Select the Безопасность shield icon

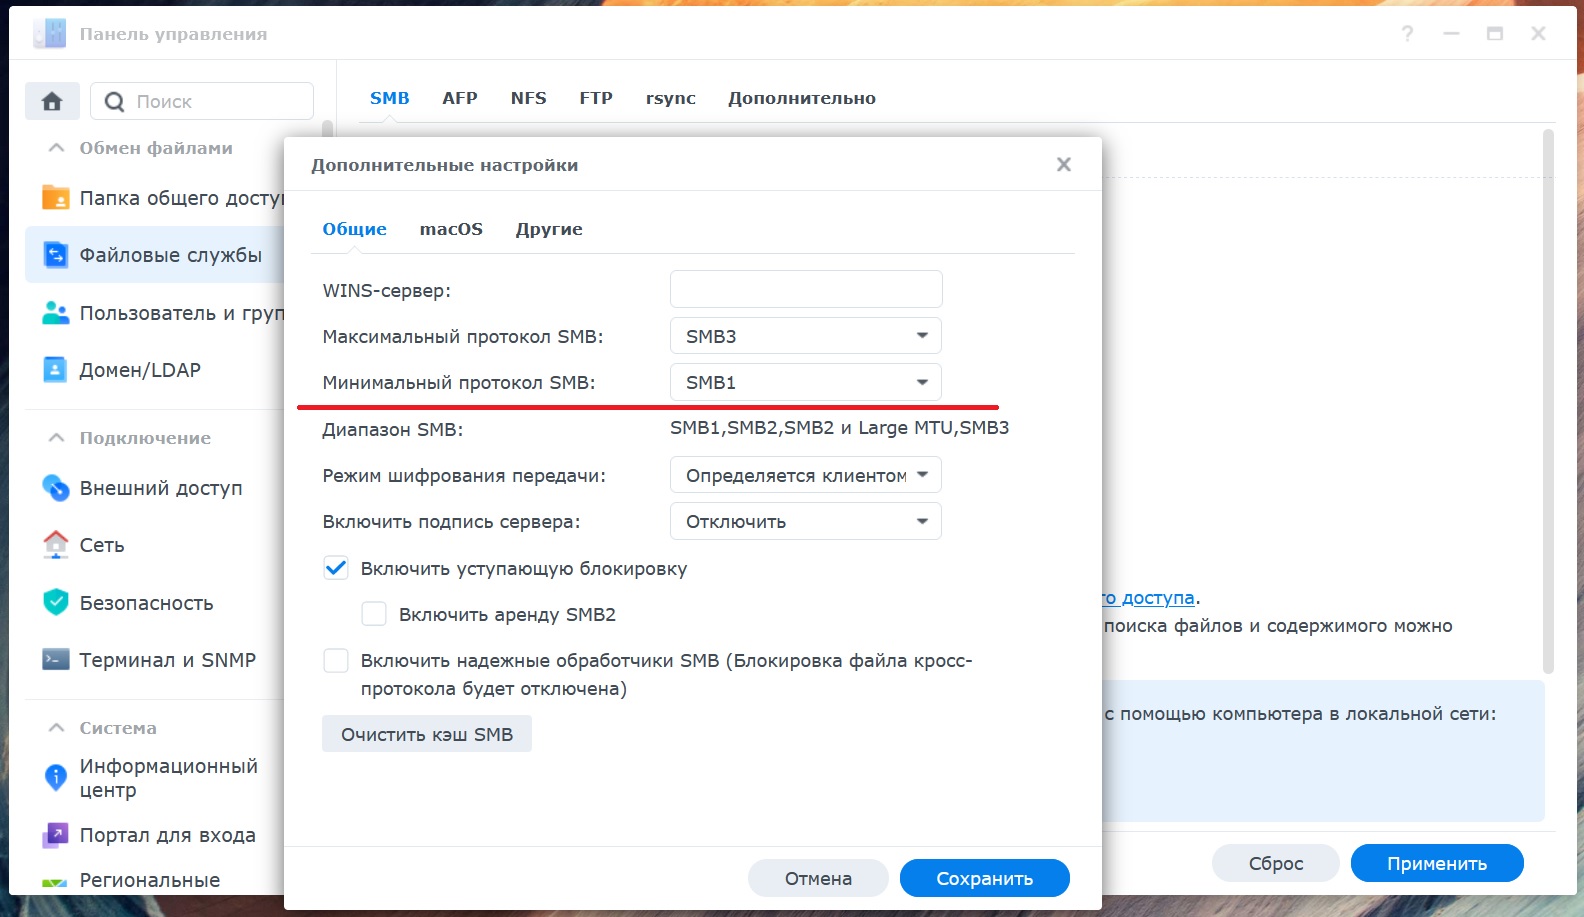point(56,602)
